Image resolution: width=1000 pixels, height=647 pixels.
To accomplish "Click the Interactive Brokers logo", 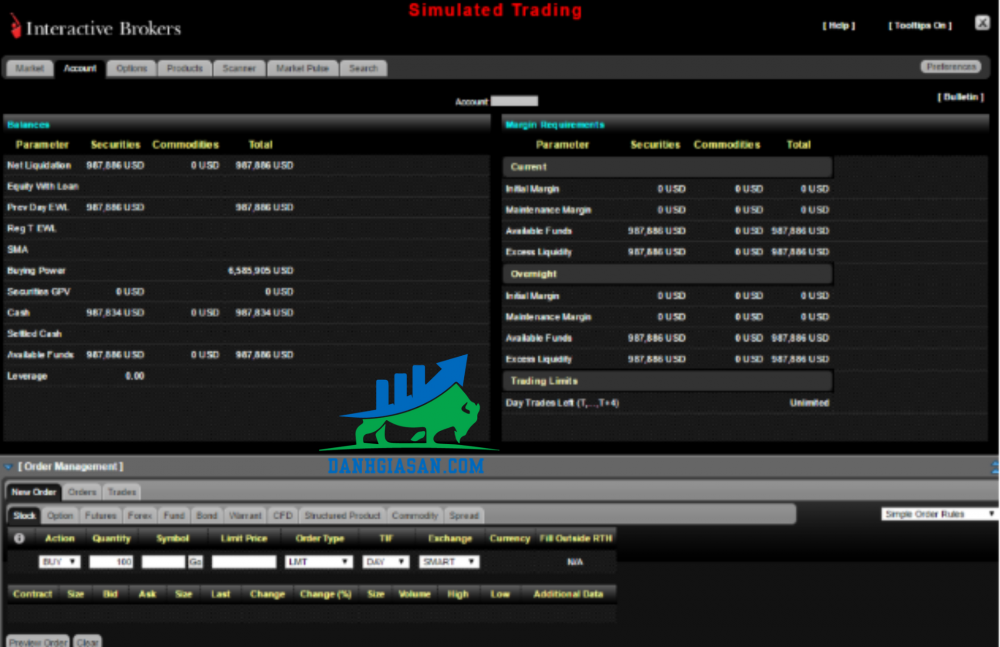I will tap(95, 27).
